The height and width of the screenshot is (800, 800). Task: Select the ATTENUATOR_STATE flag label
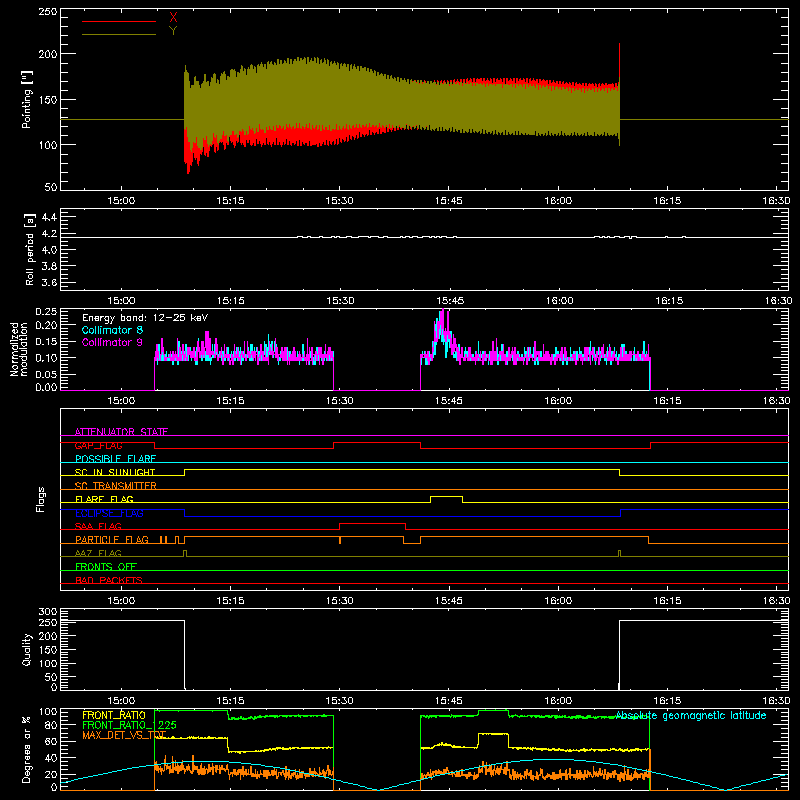click(121, 432)
